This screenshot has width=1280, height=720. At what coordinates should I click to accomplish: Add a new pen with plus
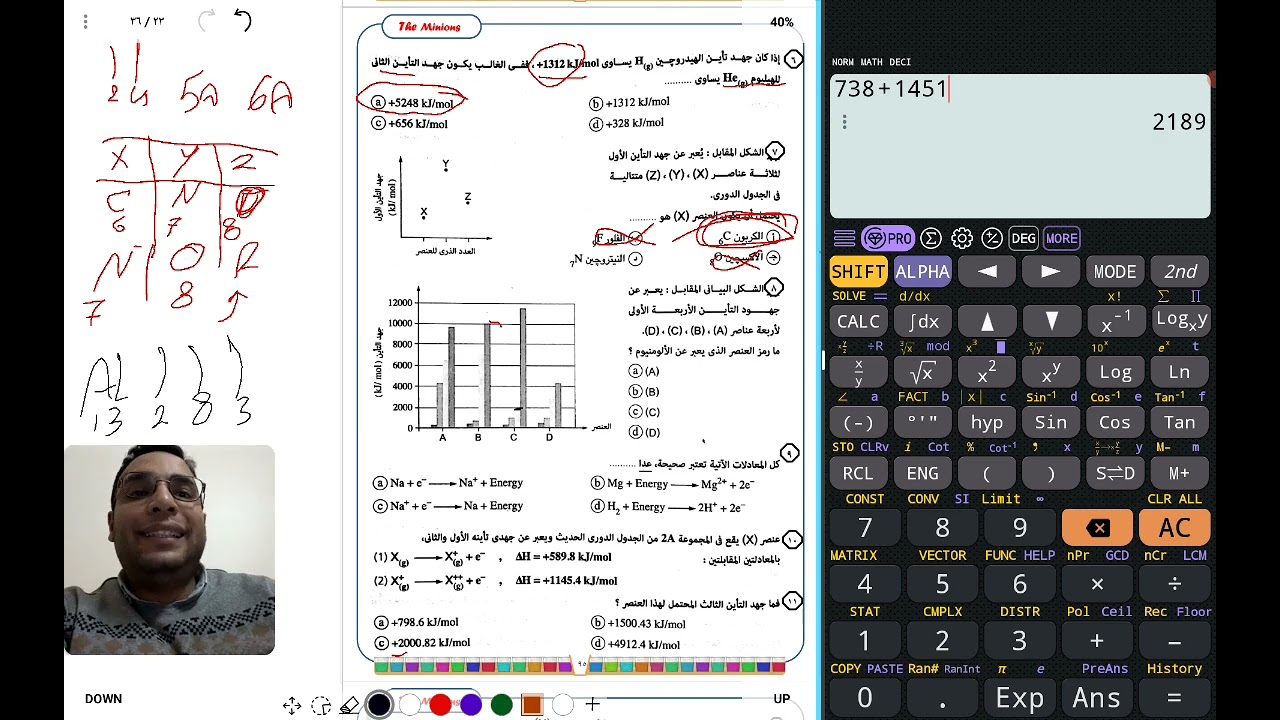click(592, 705)
